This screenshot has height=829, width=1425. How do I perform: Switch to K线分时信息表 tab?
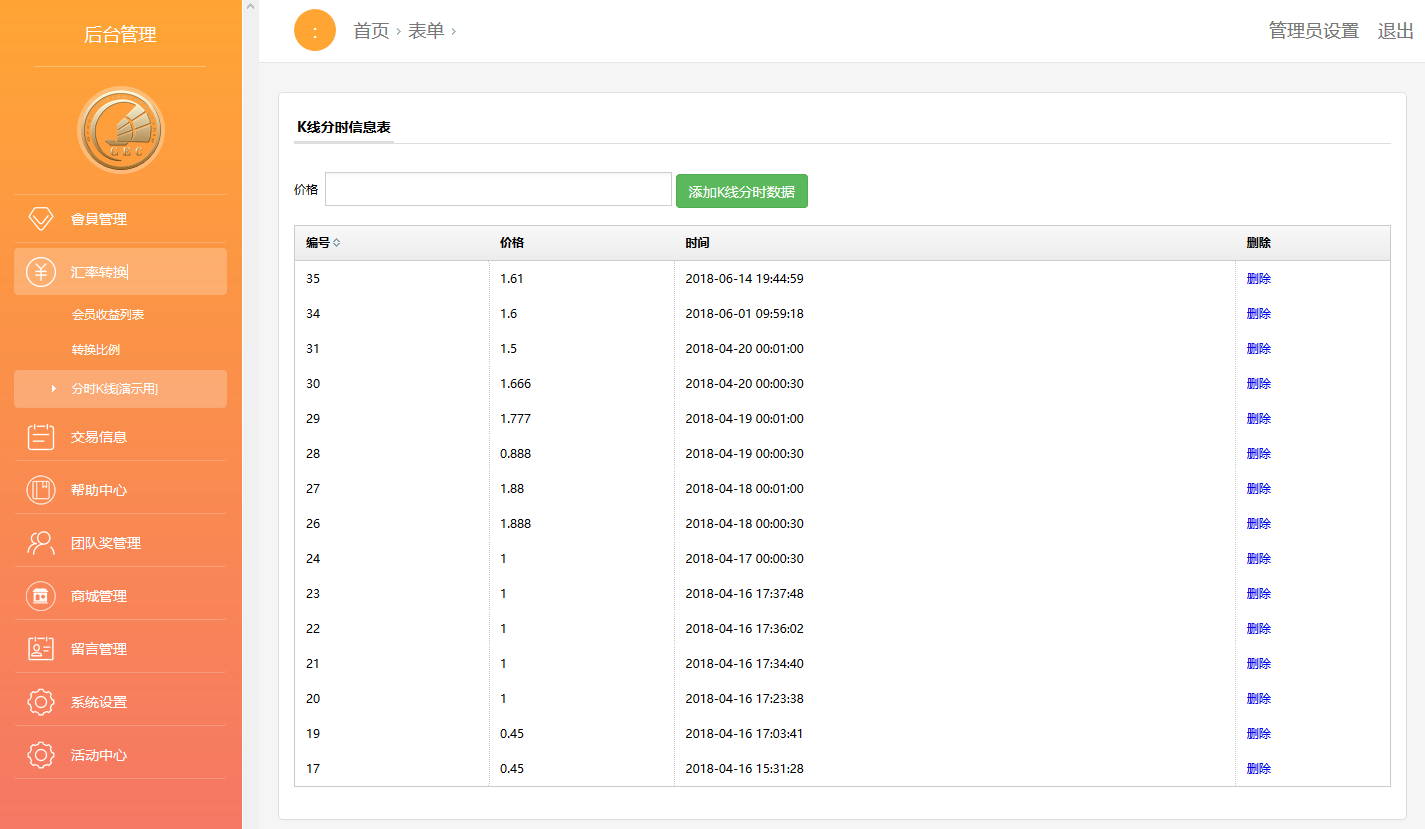[x=344, y=128]
